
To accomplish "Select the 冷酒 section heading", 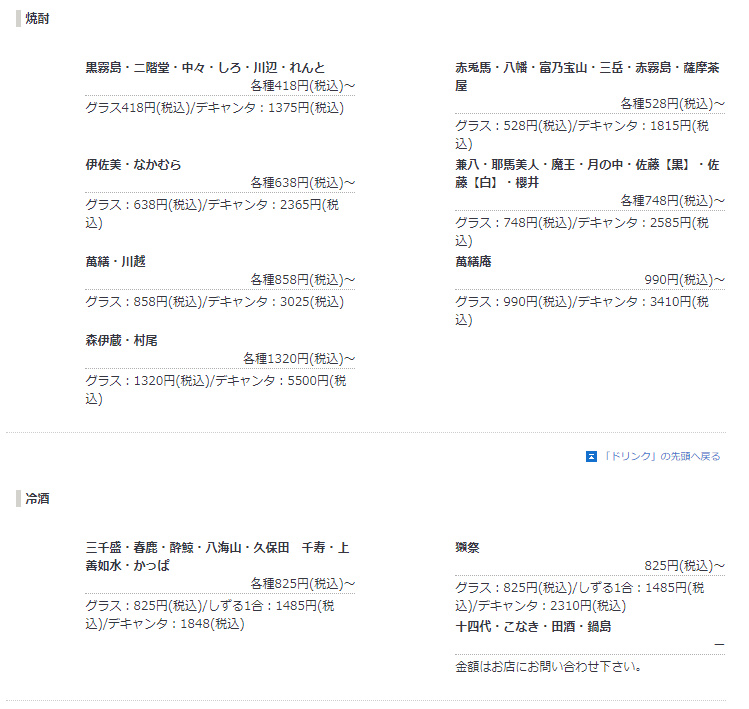I will 39,498.
